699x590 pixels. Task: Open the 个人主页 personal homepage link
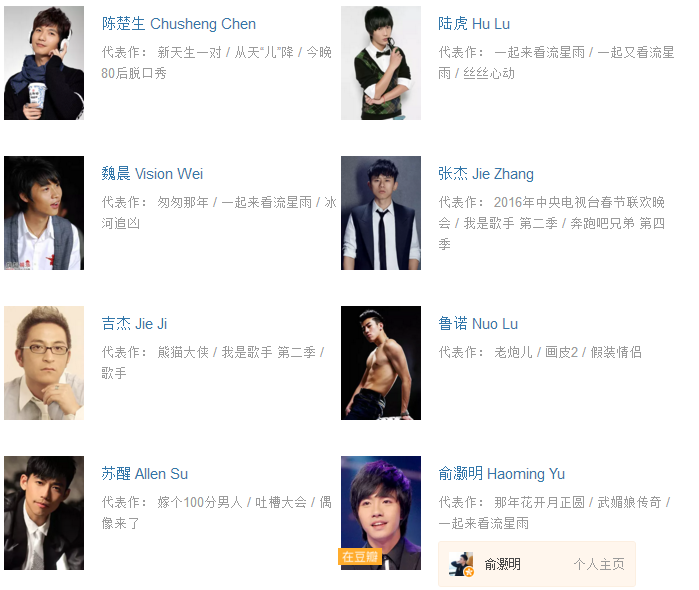pos(599,564)
